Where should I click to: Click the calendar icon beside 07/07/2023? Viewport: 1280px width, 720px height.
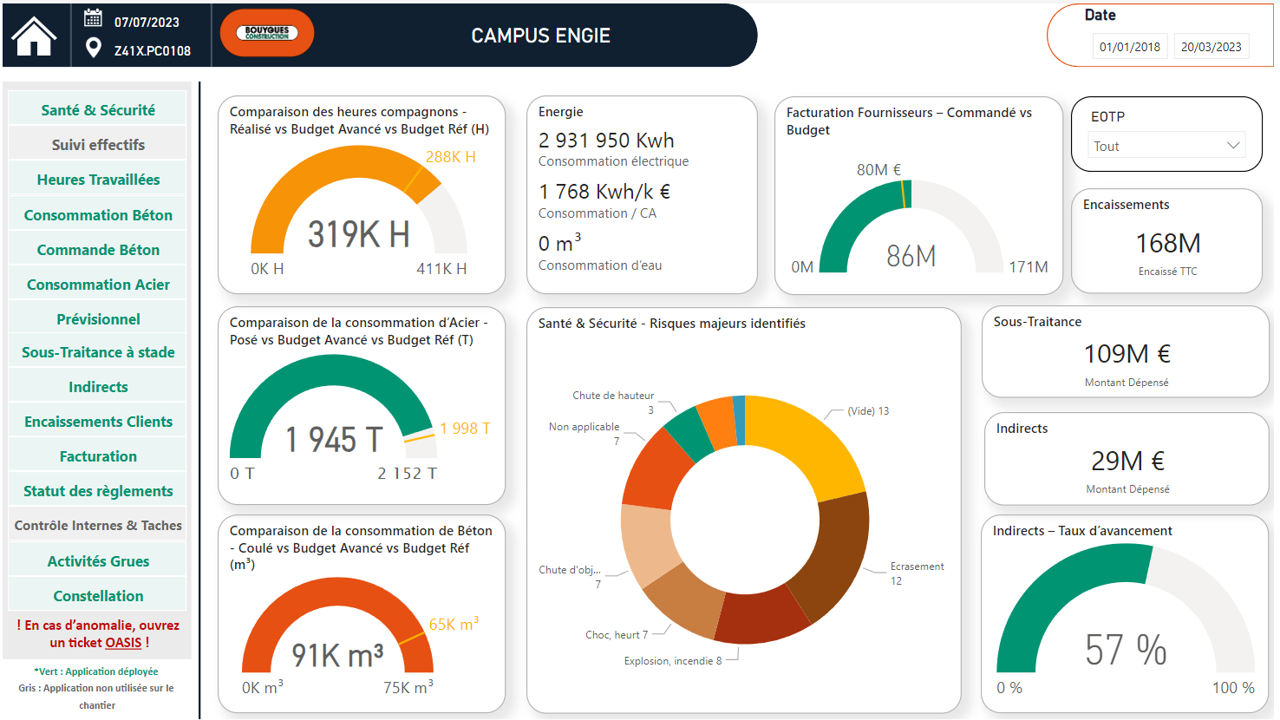tap(93, 18)
